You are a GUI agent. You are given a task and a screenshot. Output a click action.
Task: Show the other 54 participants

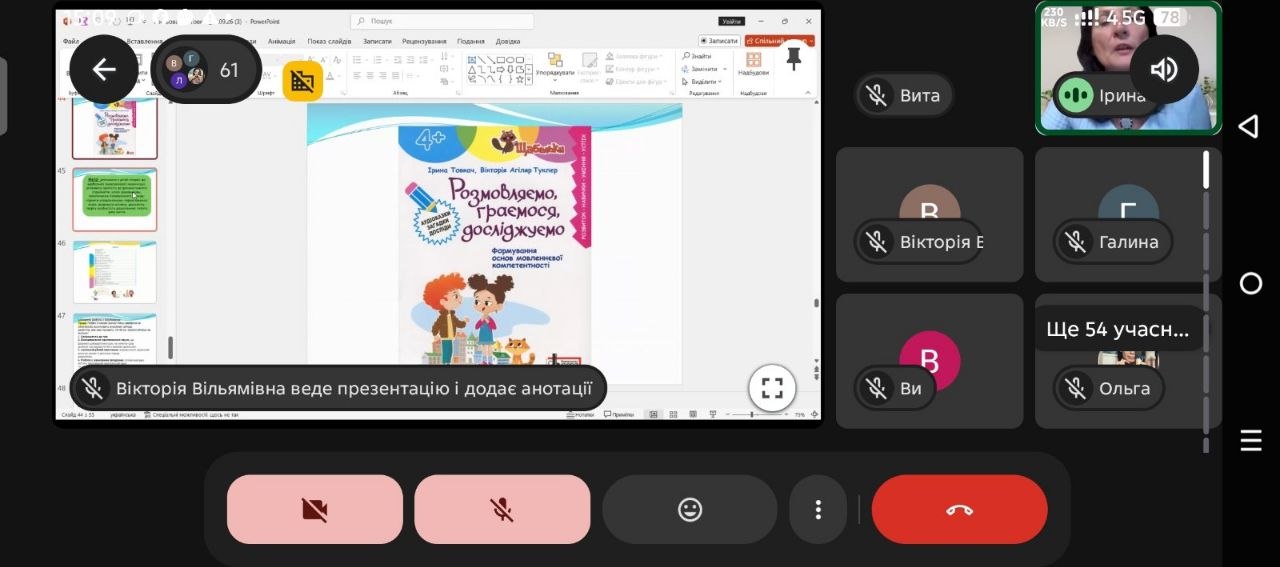(x=1118, y=329)
